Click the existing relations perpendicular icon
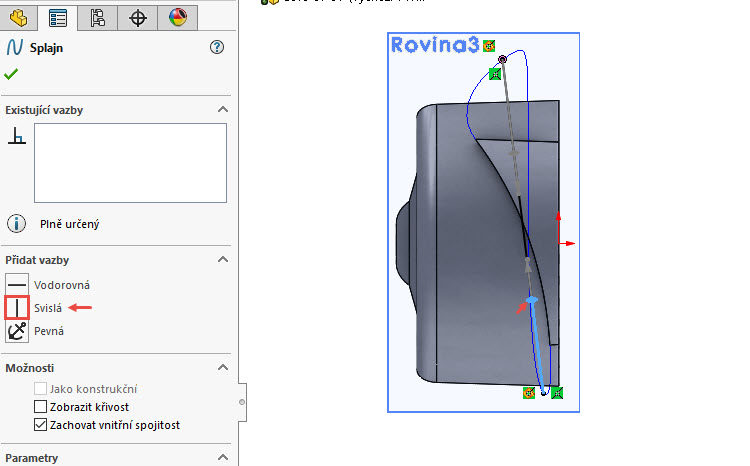The height and width of the screenshot is (466, 750). (17, 136)
